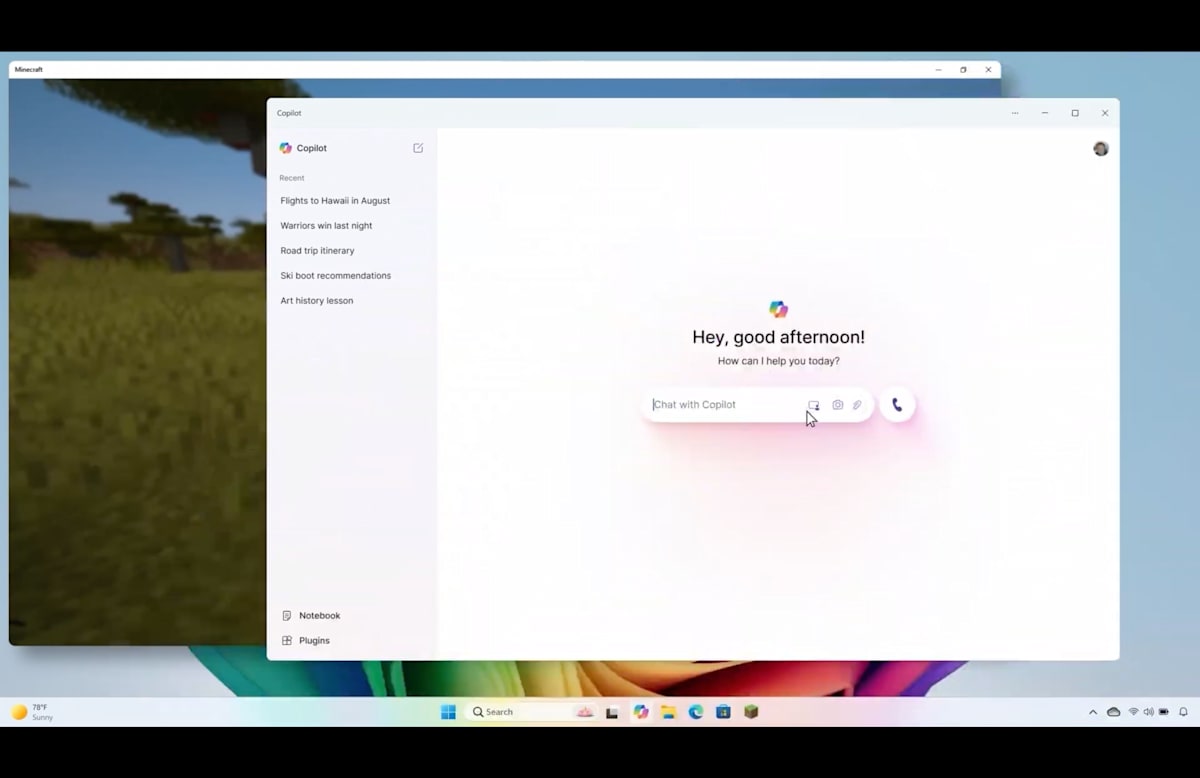Open File Explorer from the taskbar
The width and height of the screenshot is (1200, 778).
(x=668, y=712)
